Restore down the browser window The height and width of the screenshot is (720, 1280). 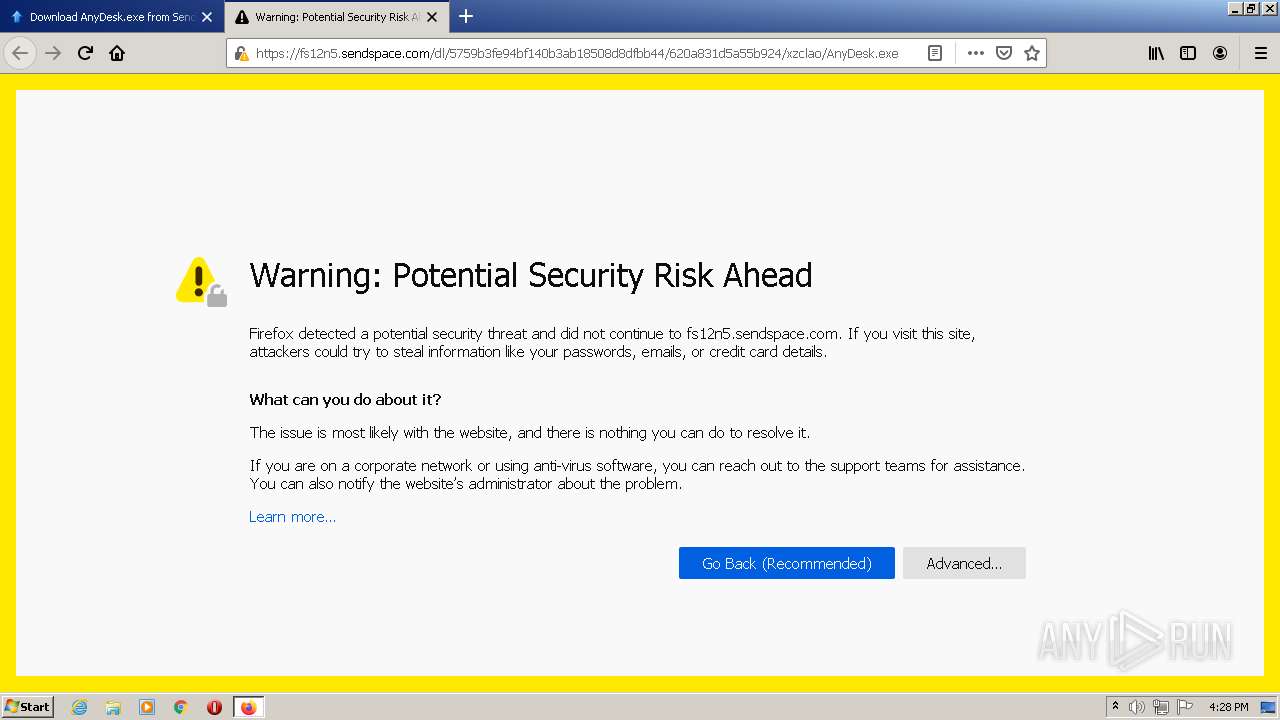coord(1251,8)
